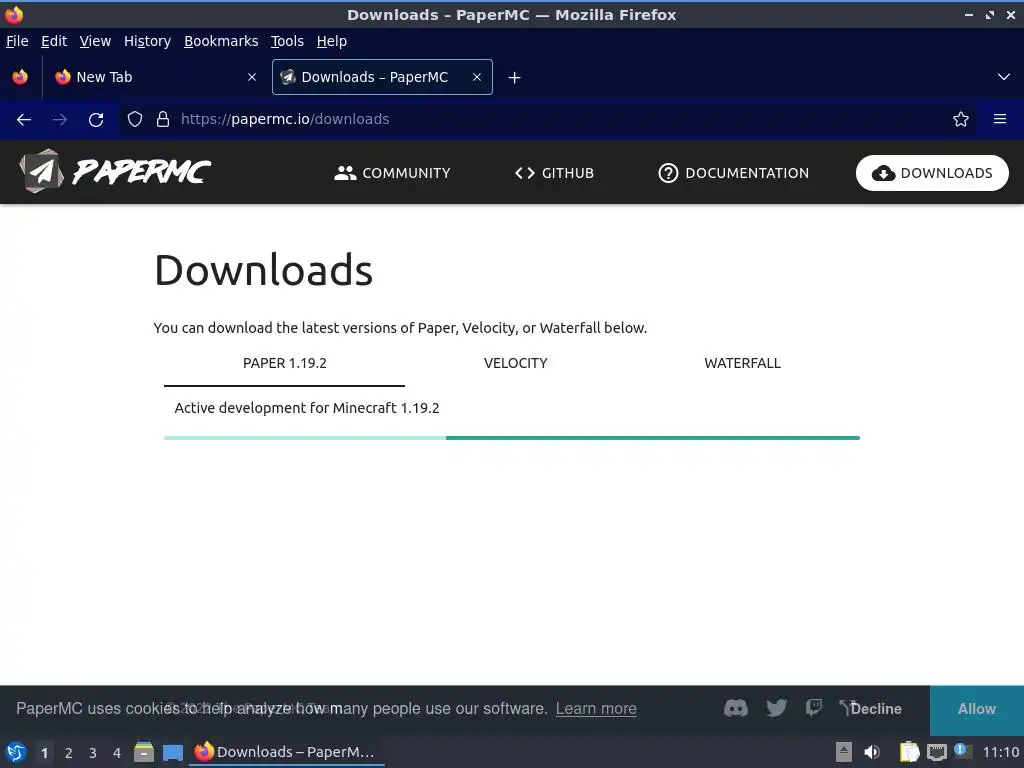Open Firefox View pinned icon
This screenshot has width=1024, height=768.
pos(20,77)
